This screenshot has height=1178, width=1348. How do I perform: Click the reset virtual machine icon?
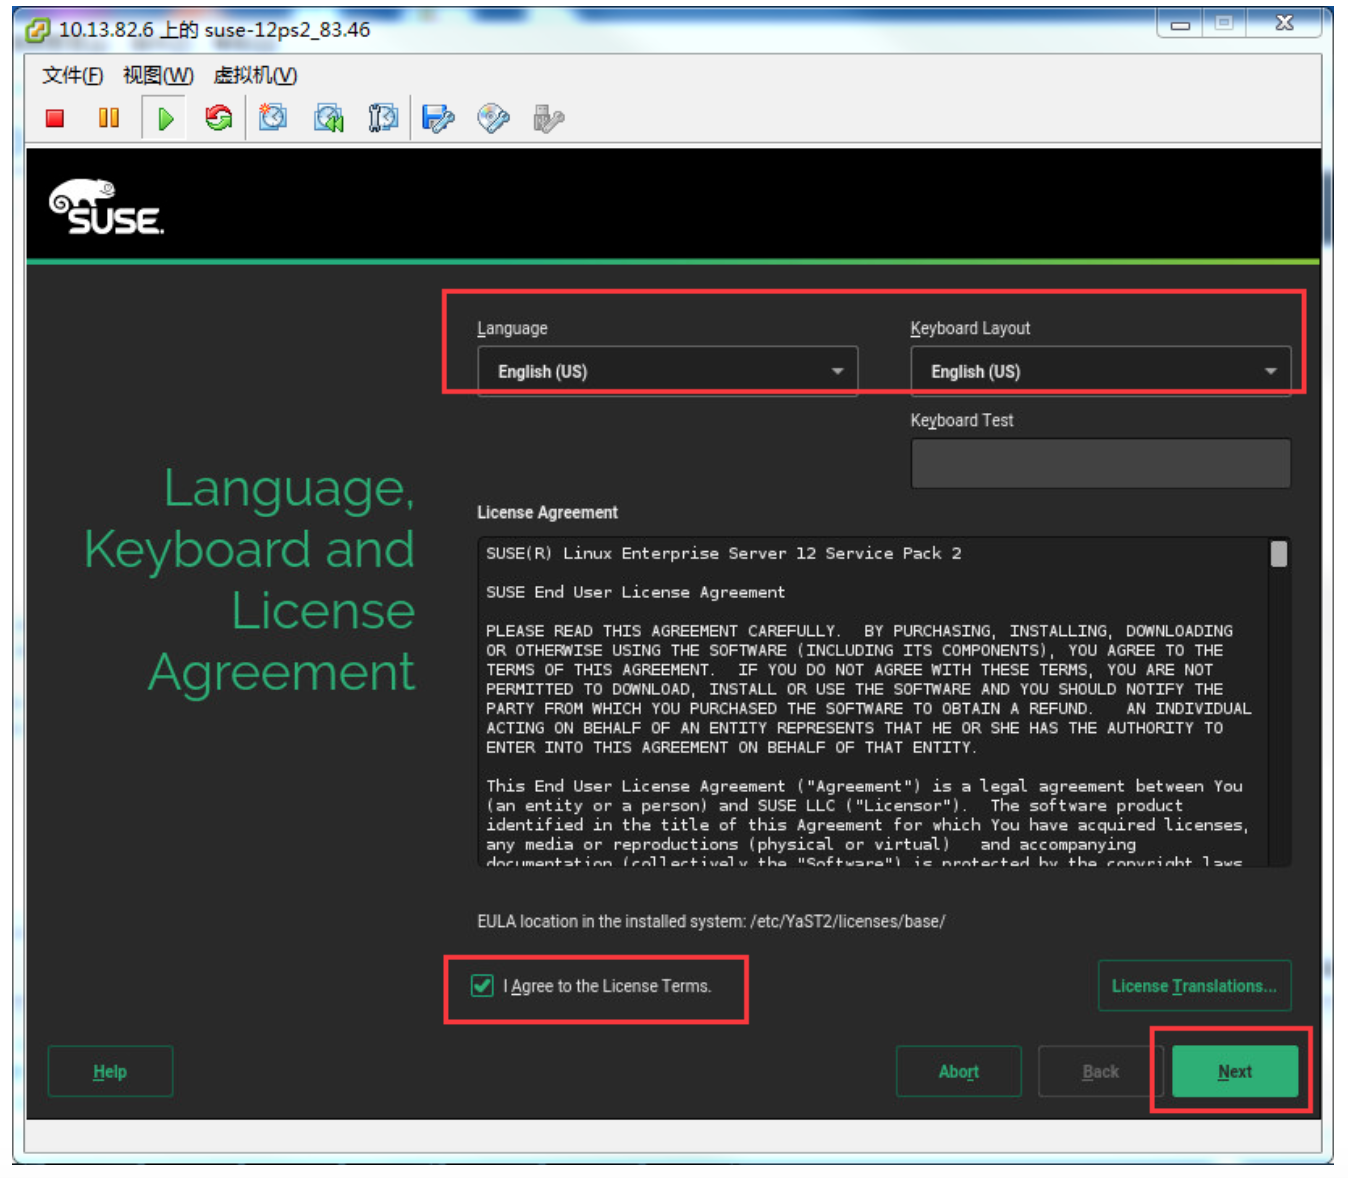tap(218, 119)
